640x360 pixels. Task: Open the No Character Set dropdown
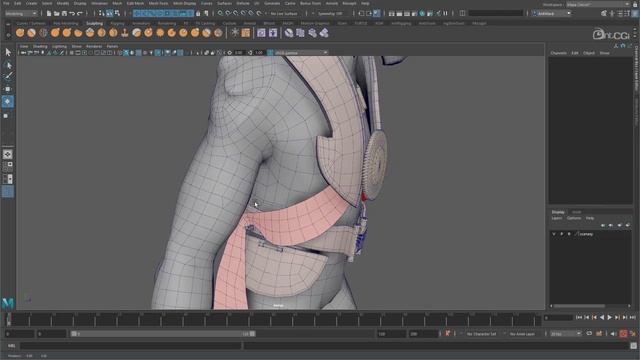click(482, 334)
